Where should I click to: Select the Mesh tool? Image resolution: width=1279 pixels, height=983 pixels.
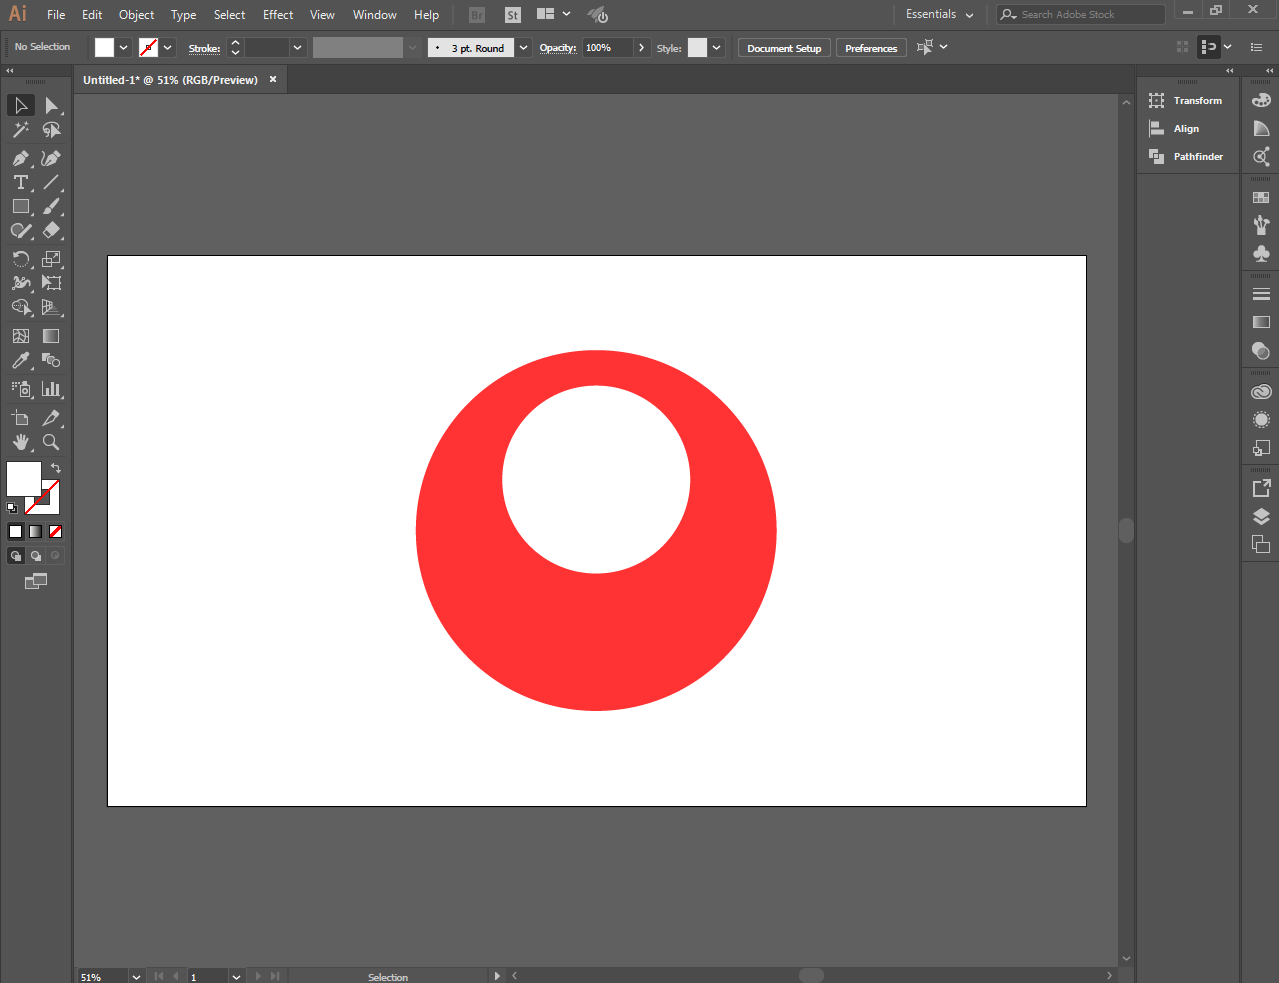click(21, 336)
